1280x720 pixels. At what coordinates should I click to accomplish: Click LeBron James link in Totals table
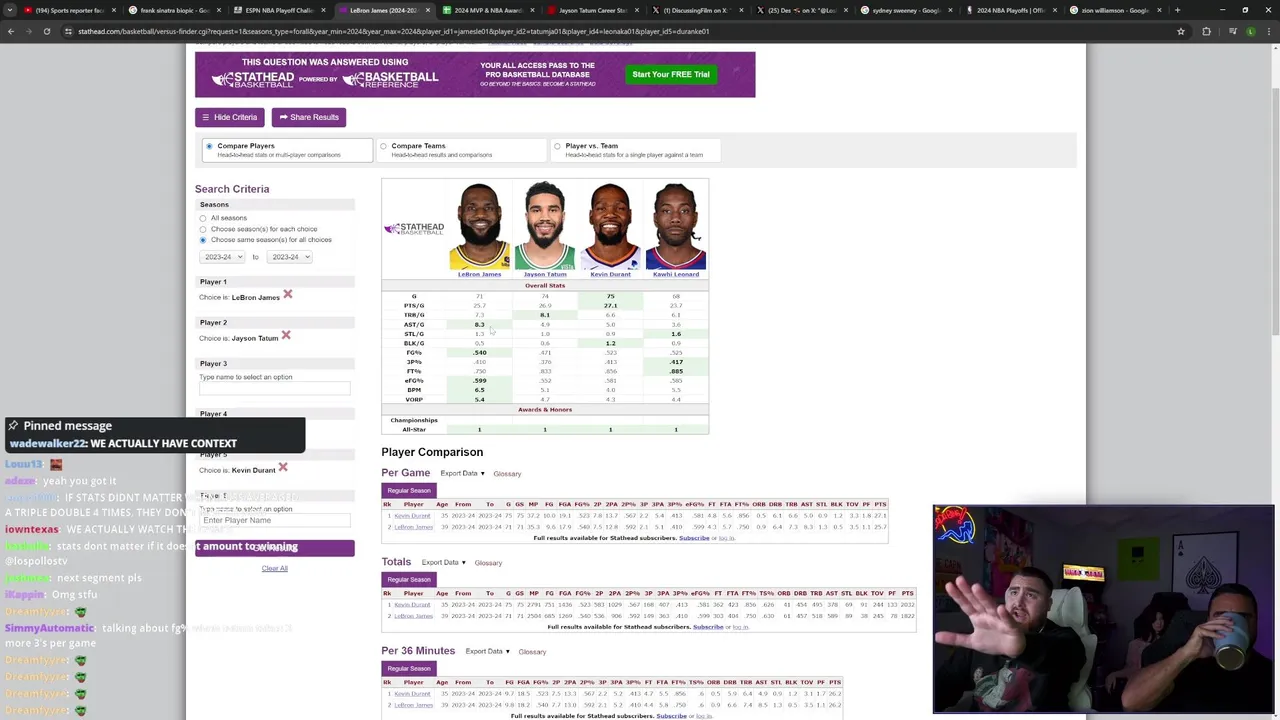[413, 616]
